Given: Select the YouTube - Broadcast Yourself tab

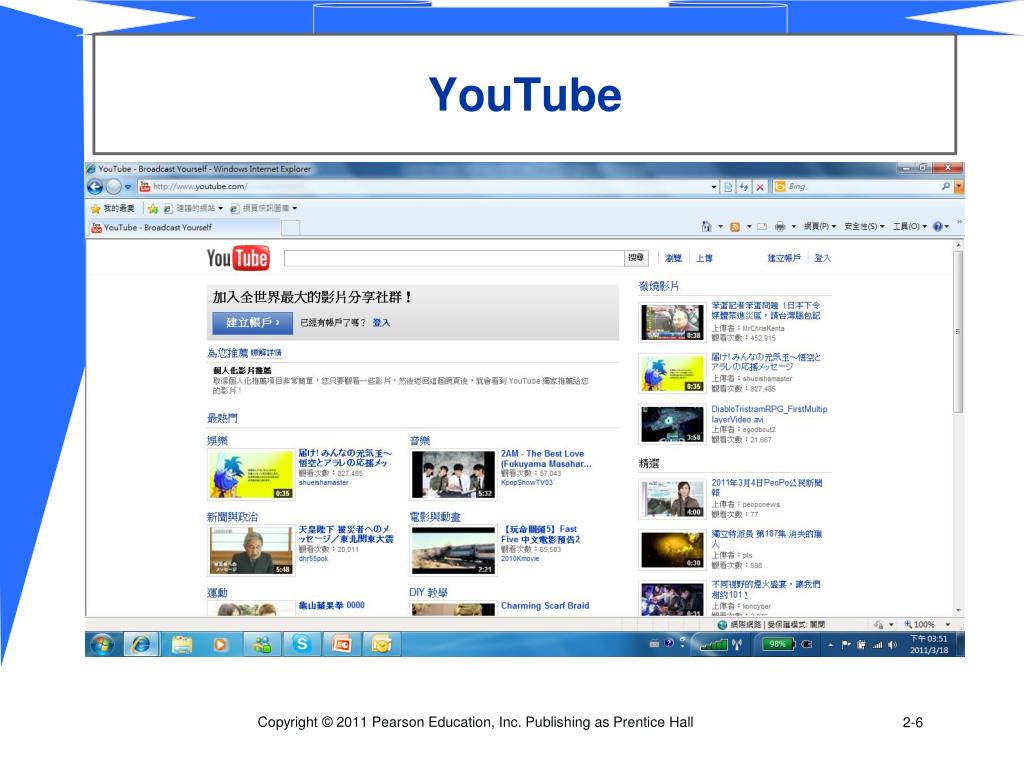Looking at the screenshot, I should pos(184,227).
